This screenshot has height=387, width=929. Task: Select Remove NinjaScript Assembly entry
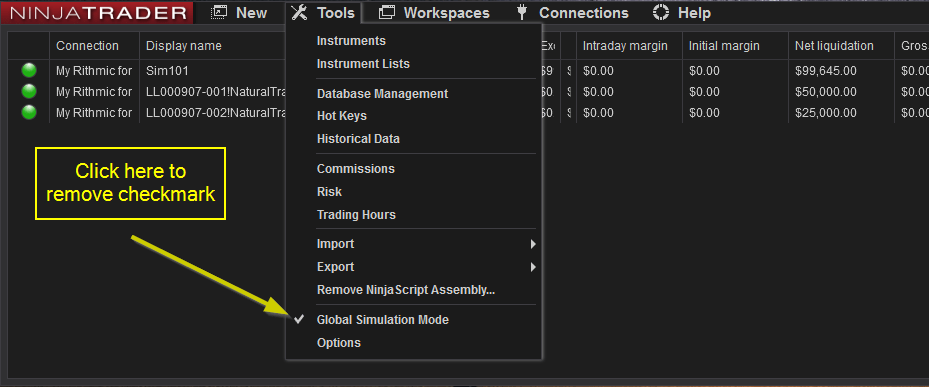point(406,290)
